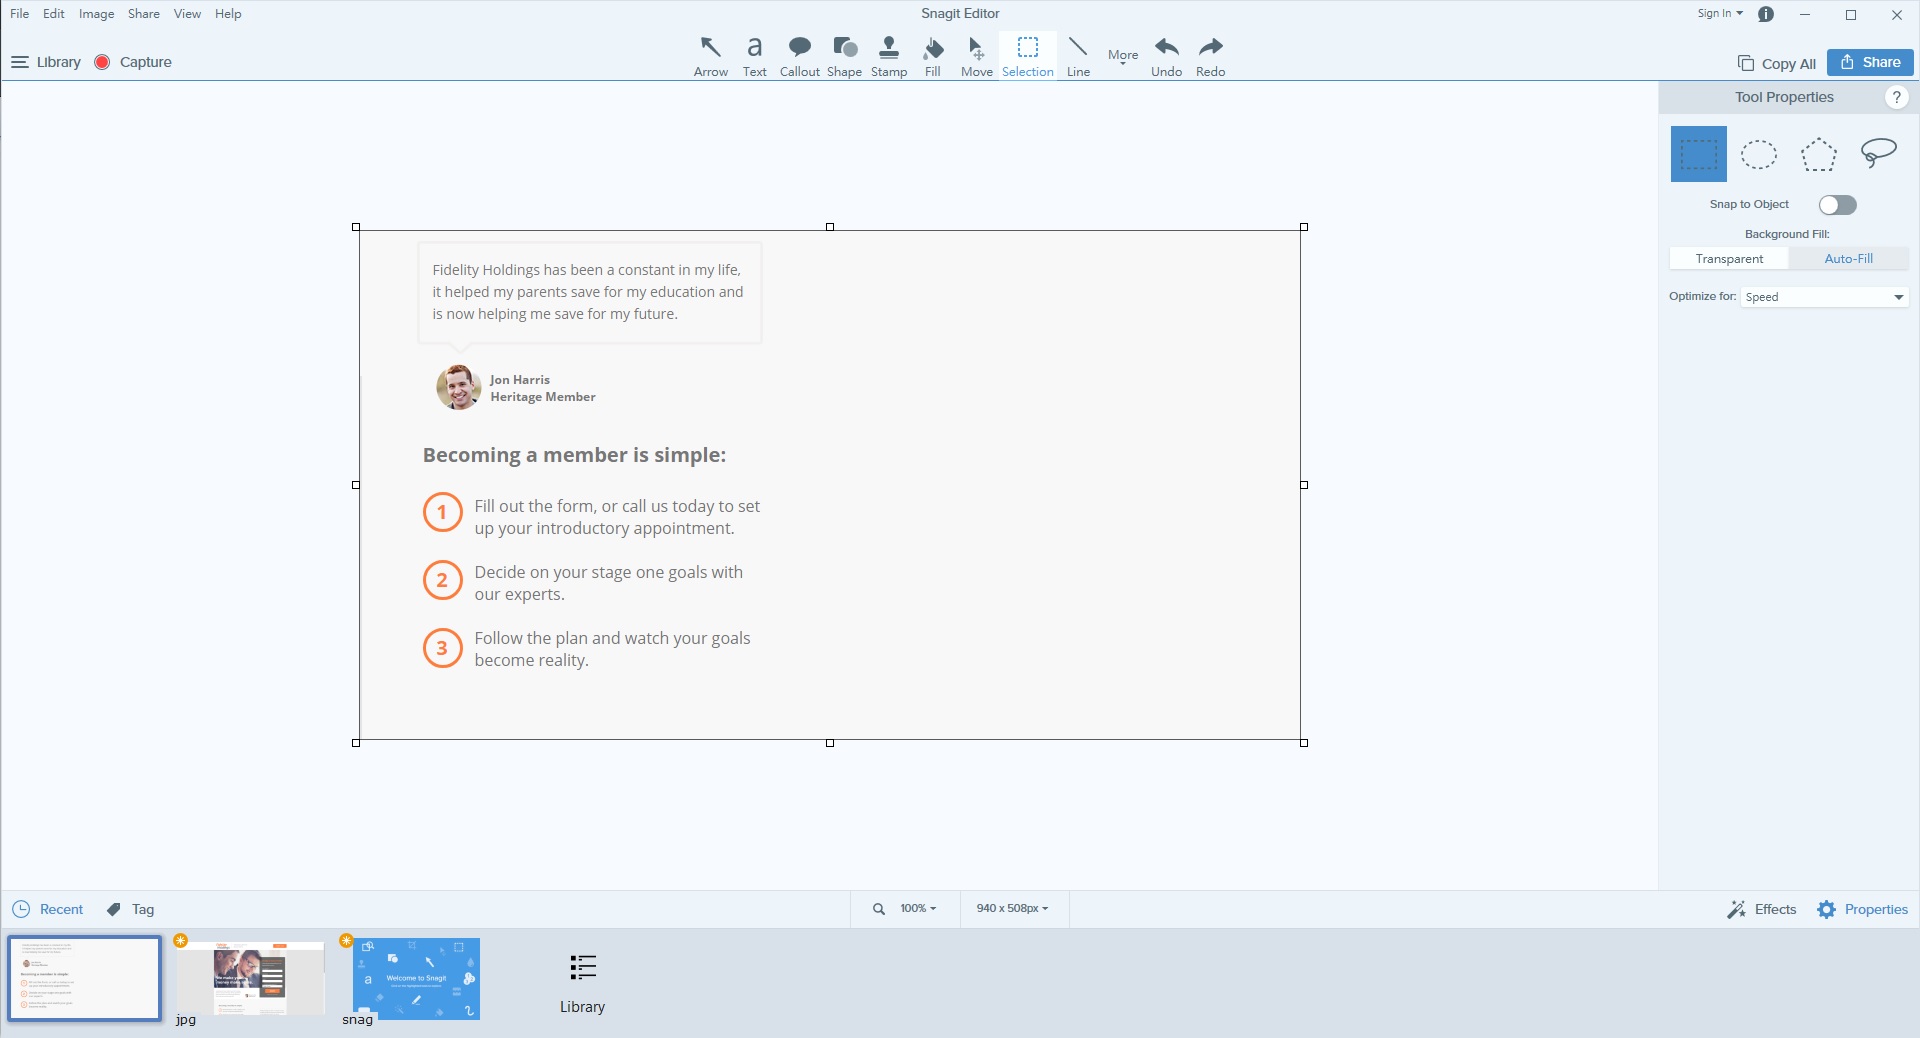Click the 'Jon Harris' name text
The height and width of the screenshot is (1038, 1920).
click(520, 380)
